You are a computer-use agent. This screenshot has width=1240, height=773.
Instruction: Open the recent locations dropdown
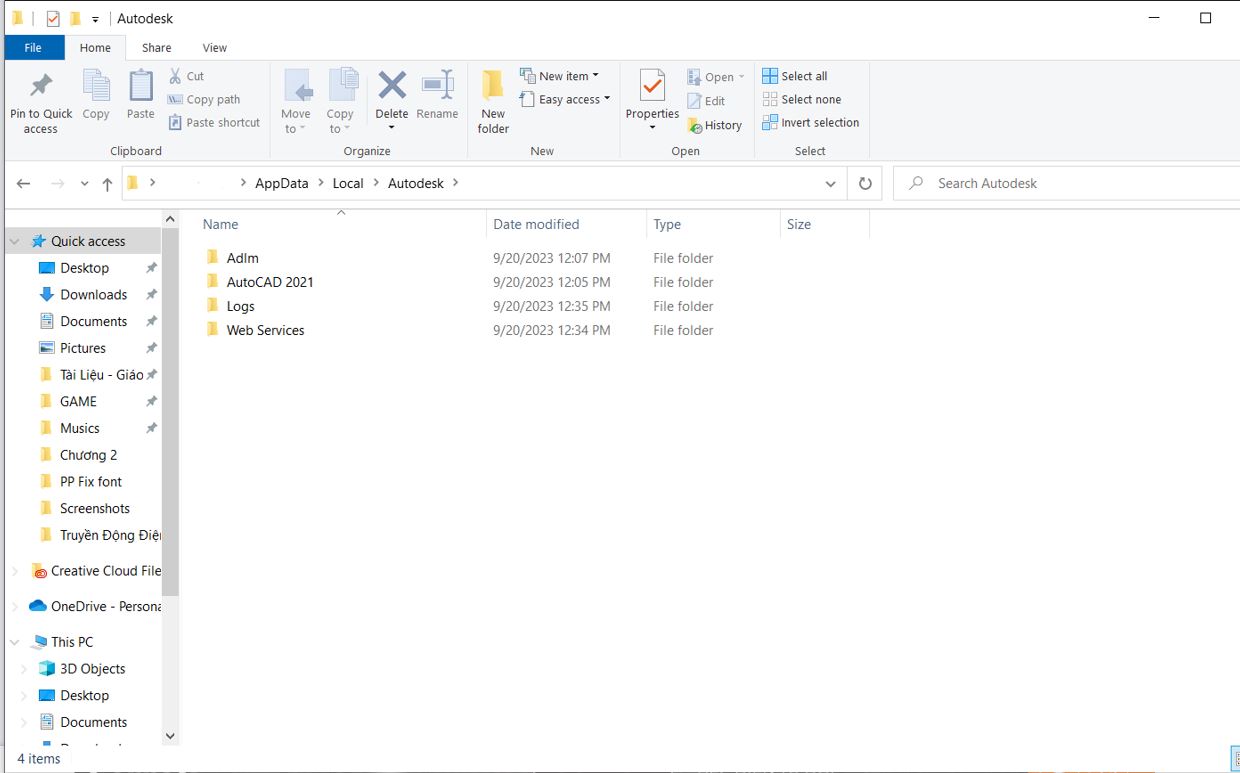84,184
